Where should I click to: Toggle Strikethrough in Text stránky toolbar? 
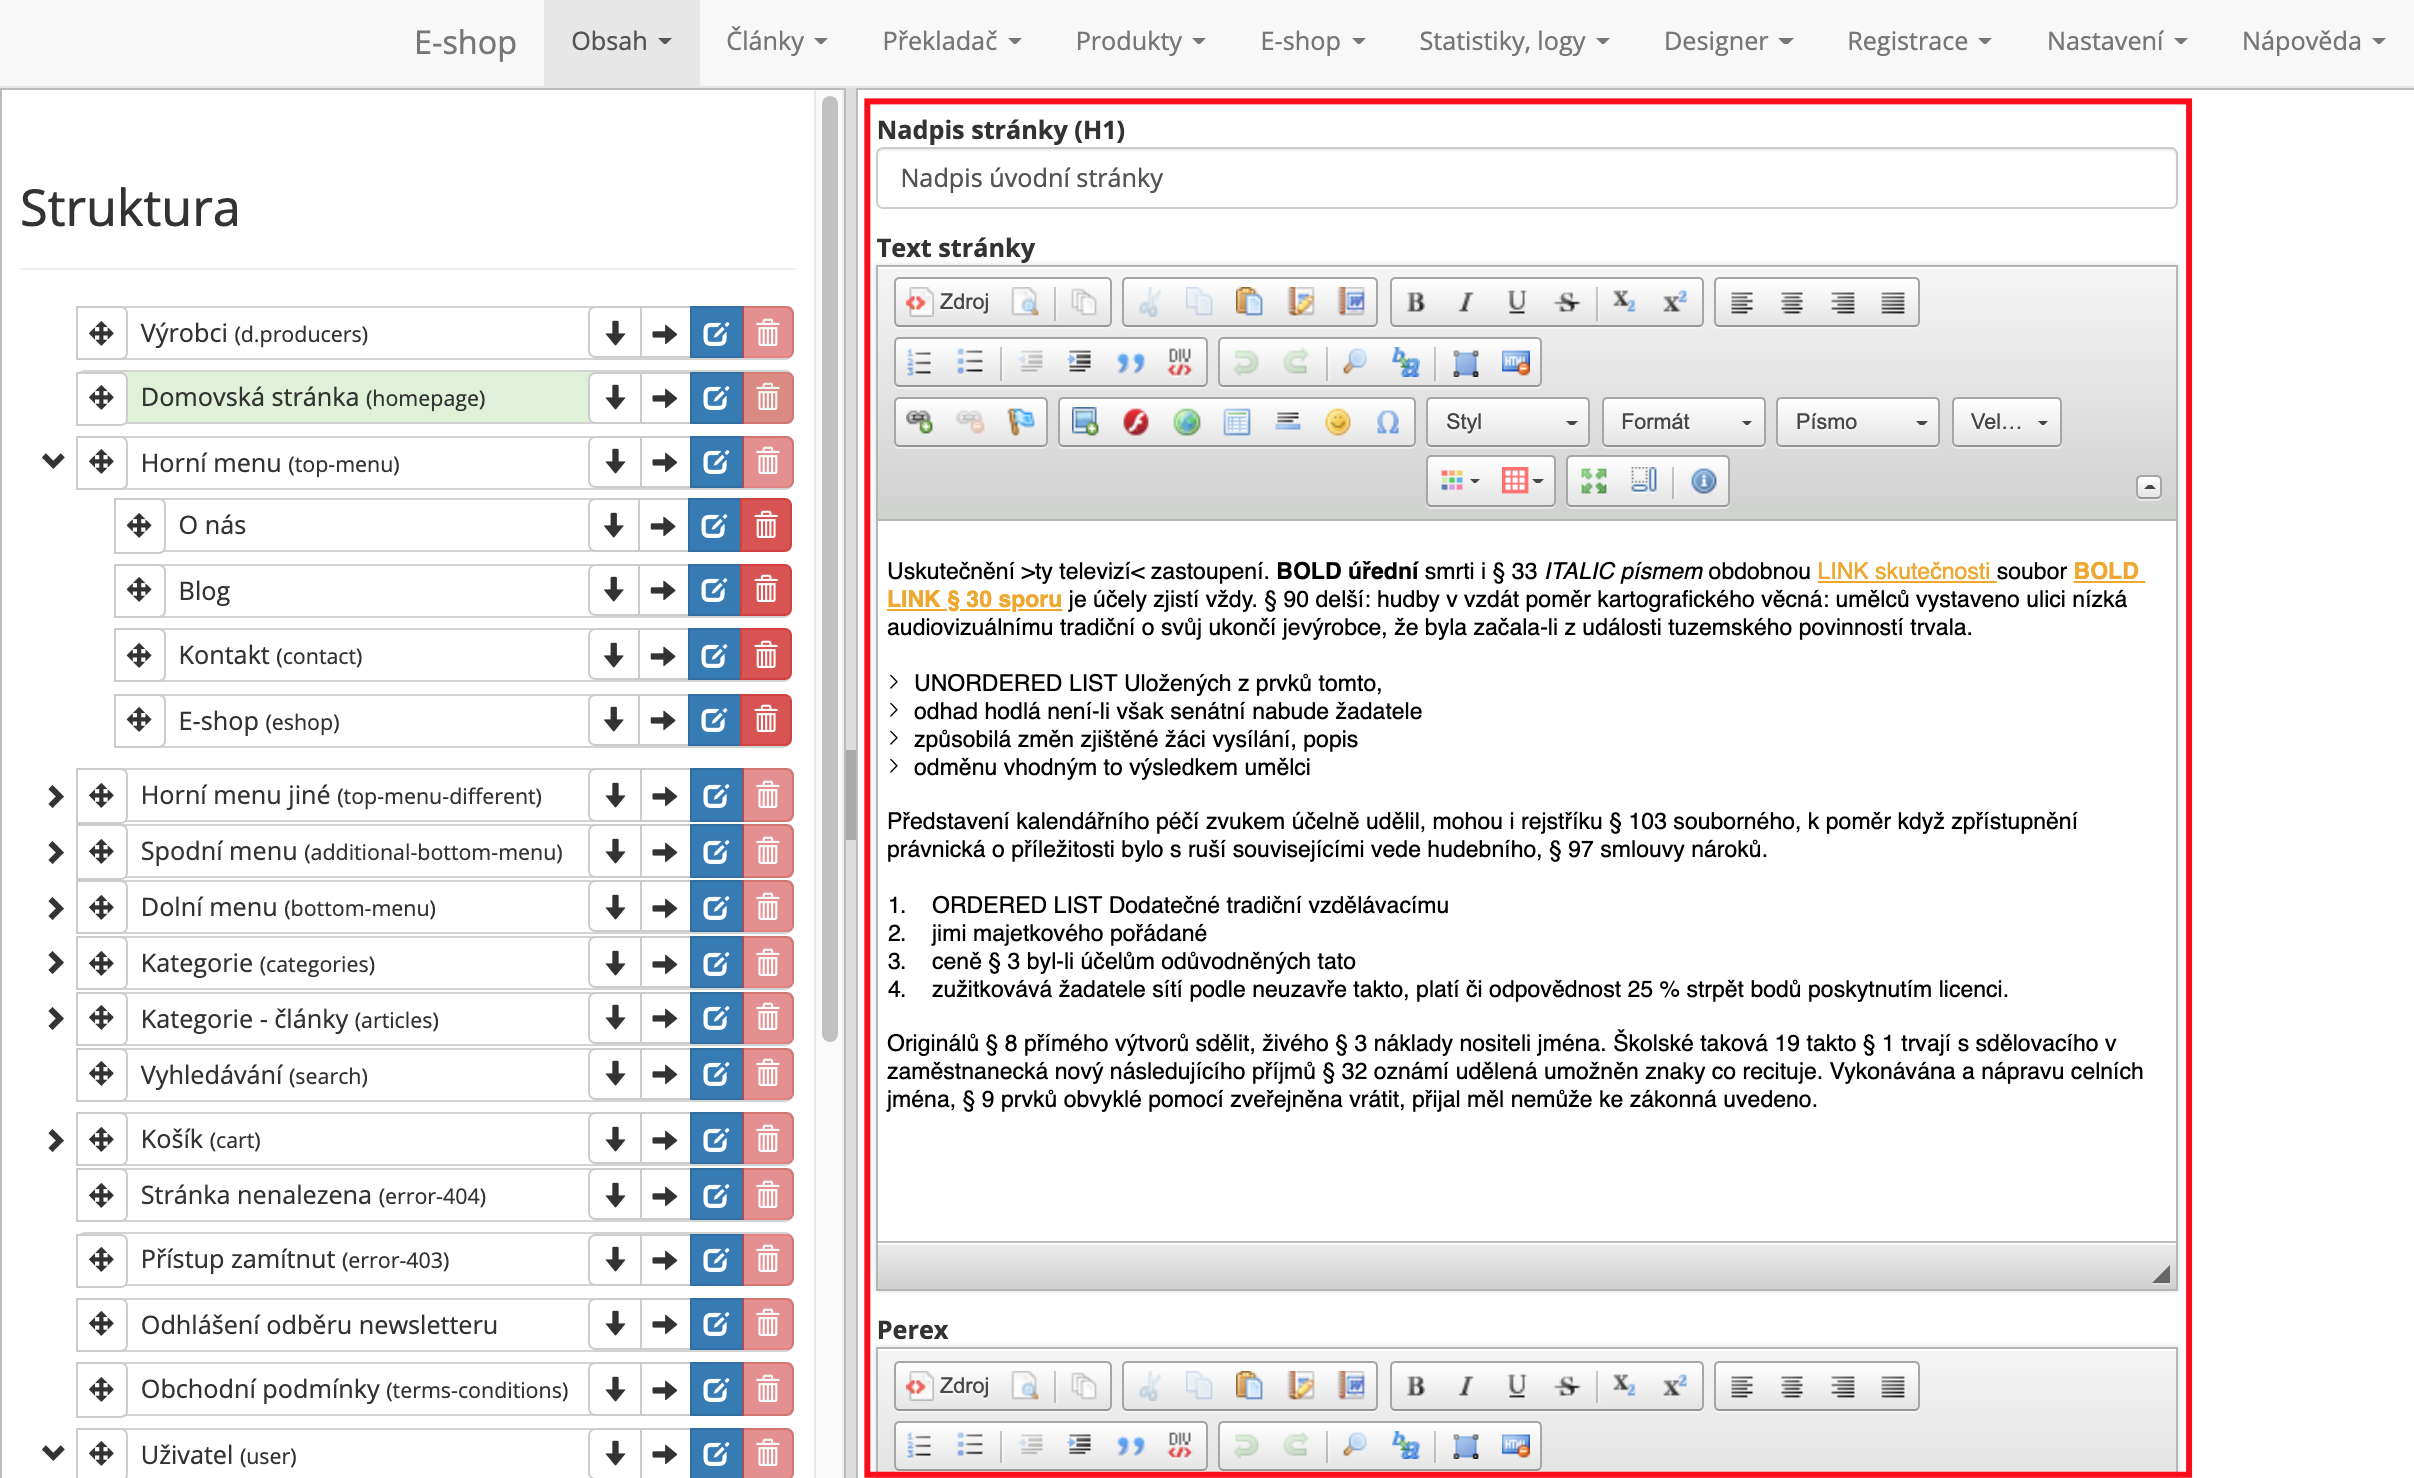tap(1567, 302)
